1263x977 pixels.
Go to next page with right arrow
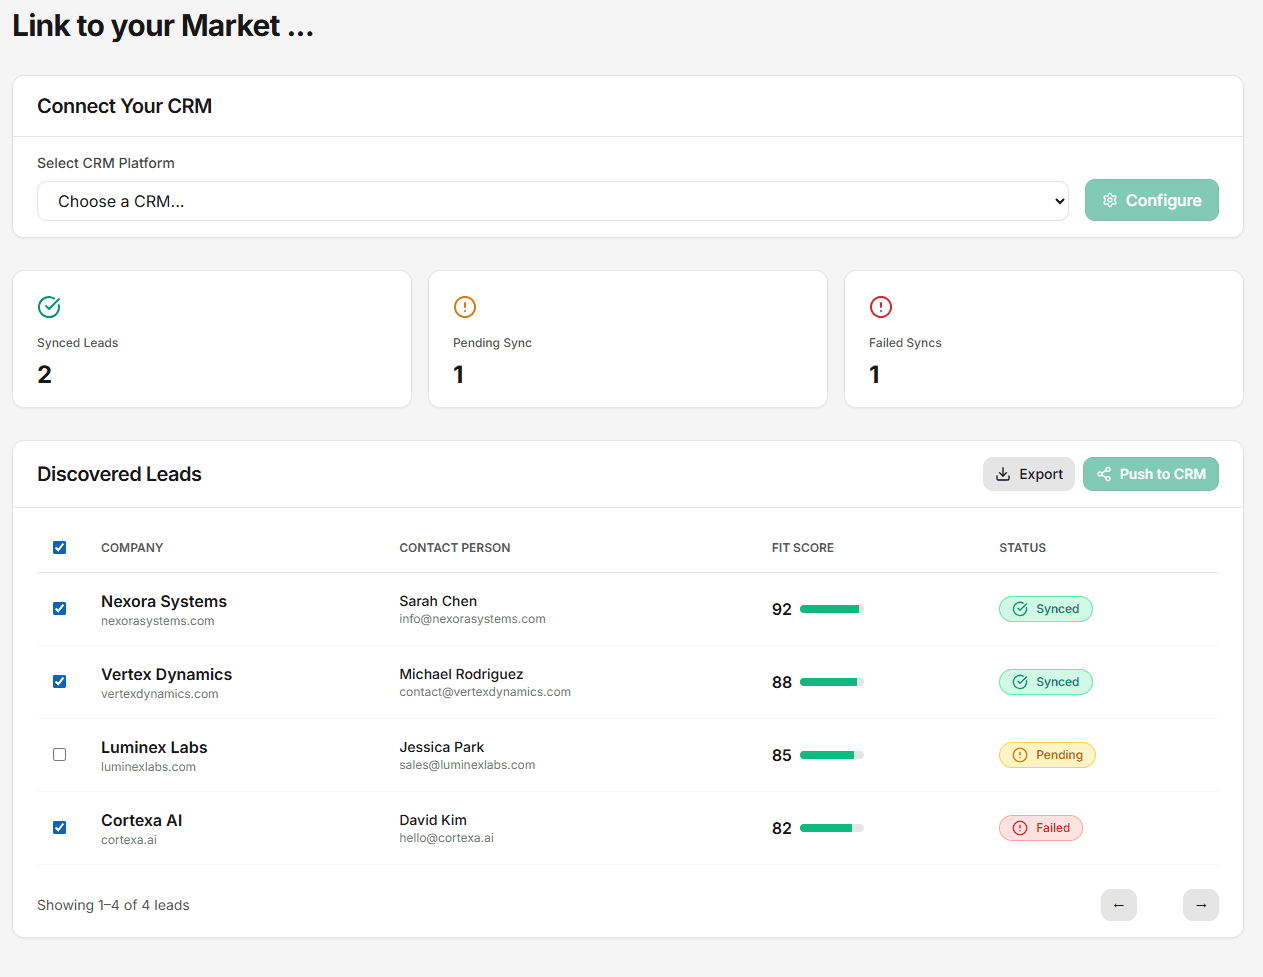(x=1201, y=905)
